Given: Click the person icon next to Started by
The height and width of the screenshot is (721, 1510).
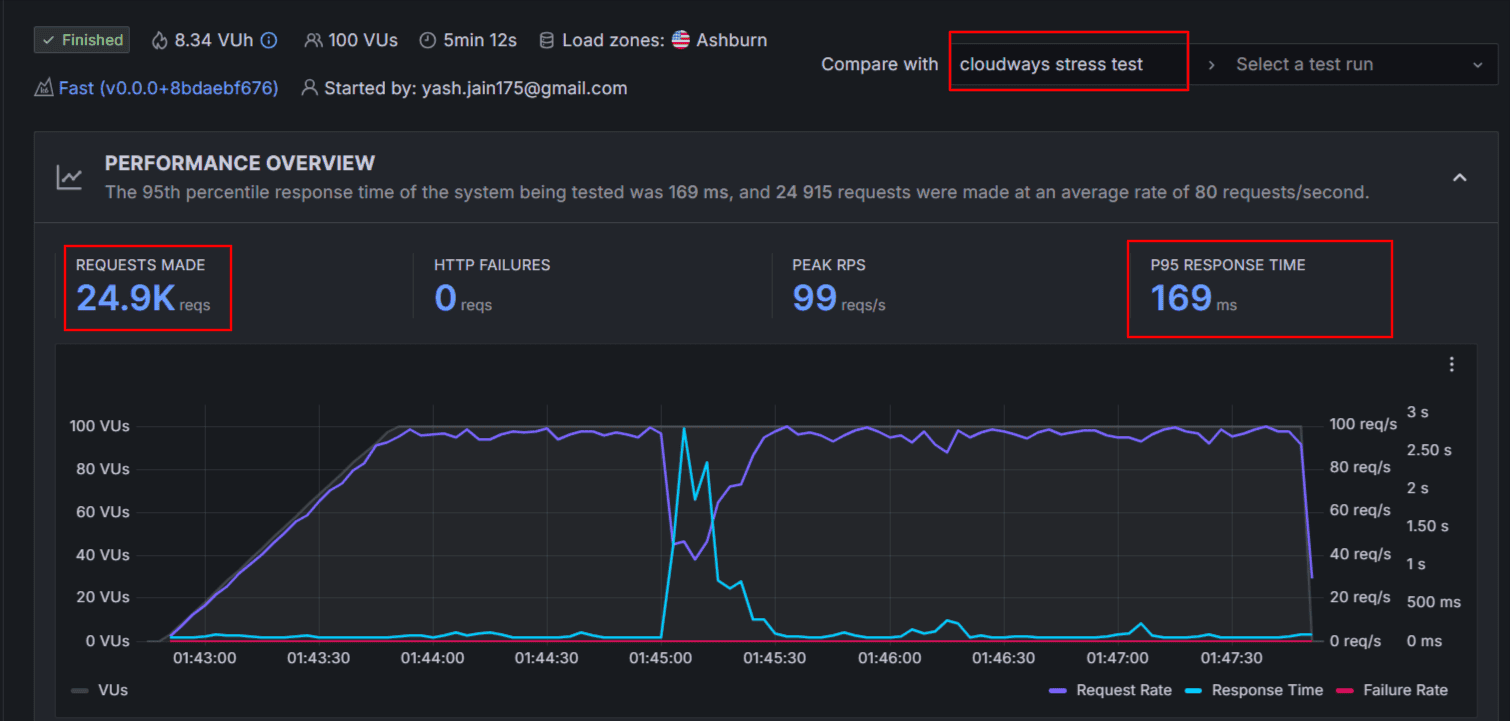Looking at the screenshot, I should click(310, 87).
